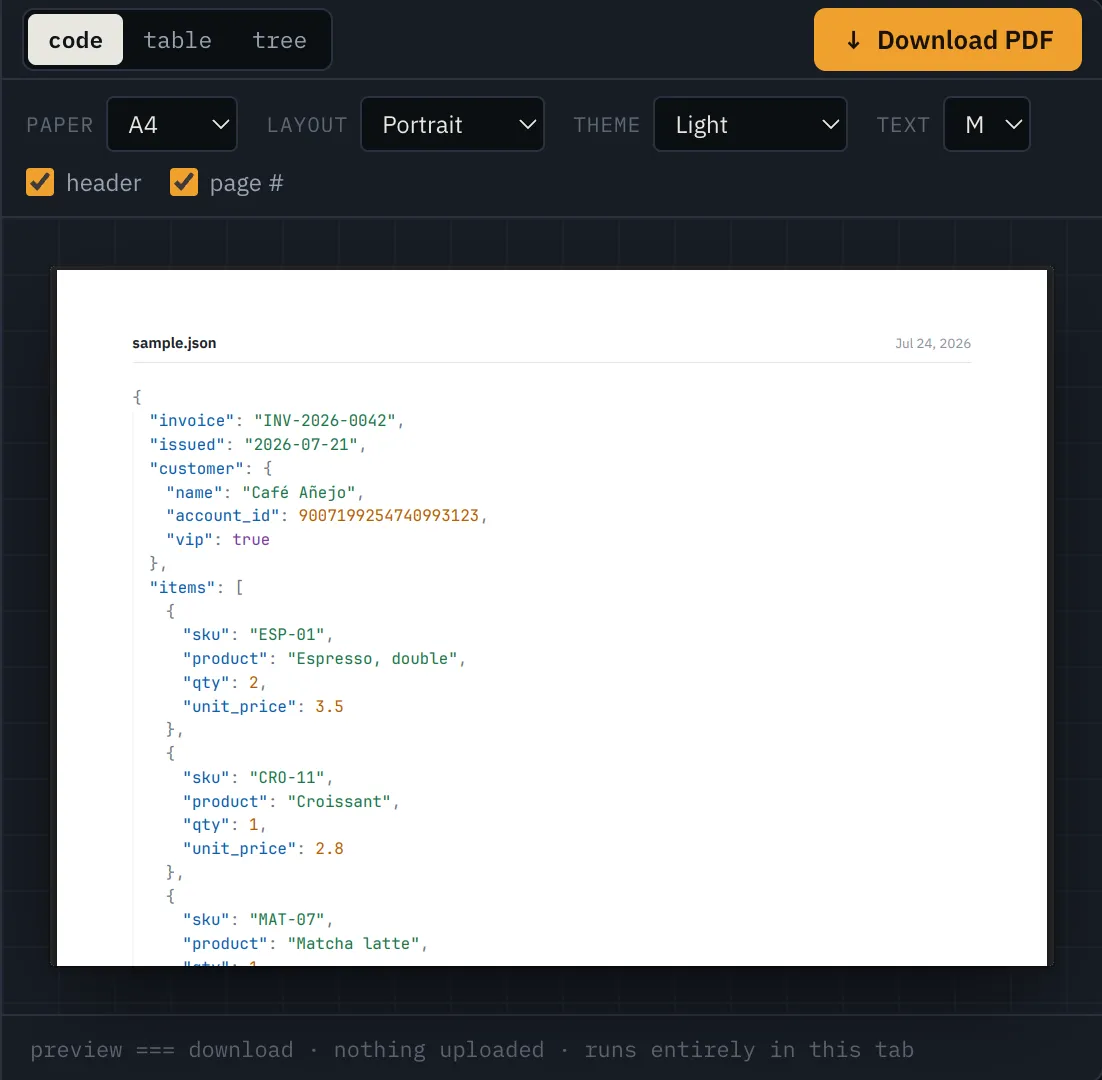Screen dimensions: 1102x1080
Task: Click the unit_price value 3.5
Action: [329, 706]
